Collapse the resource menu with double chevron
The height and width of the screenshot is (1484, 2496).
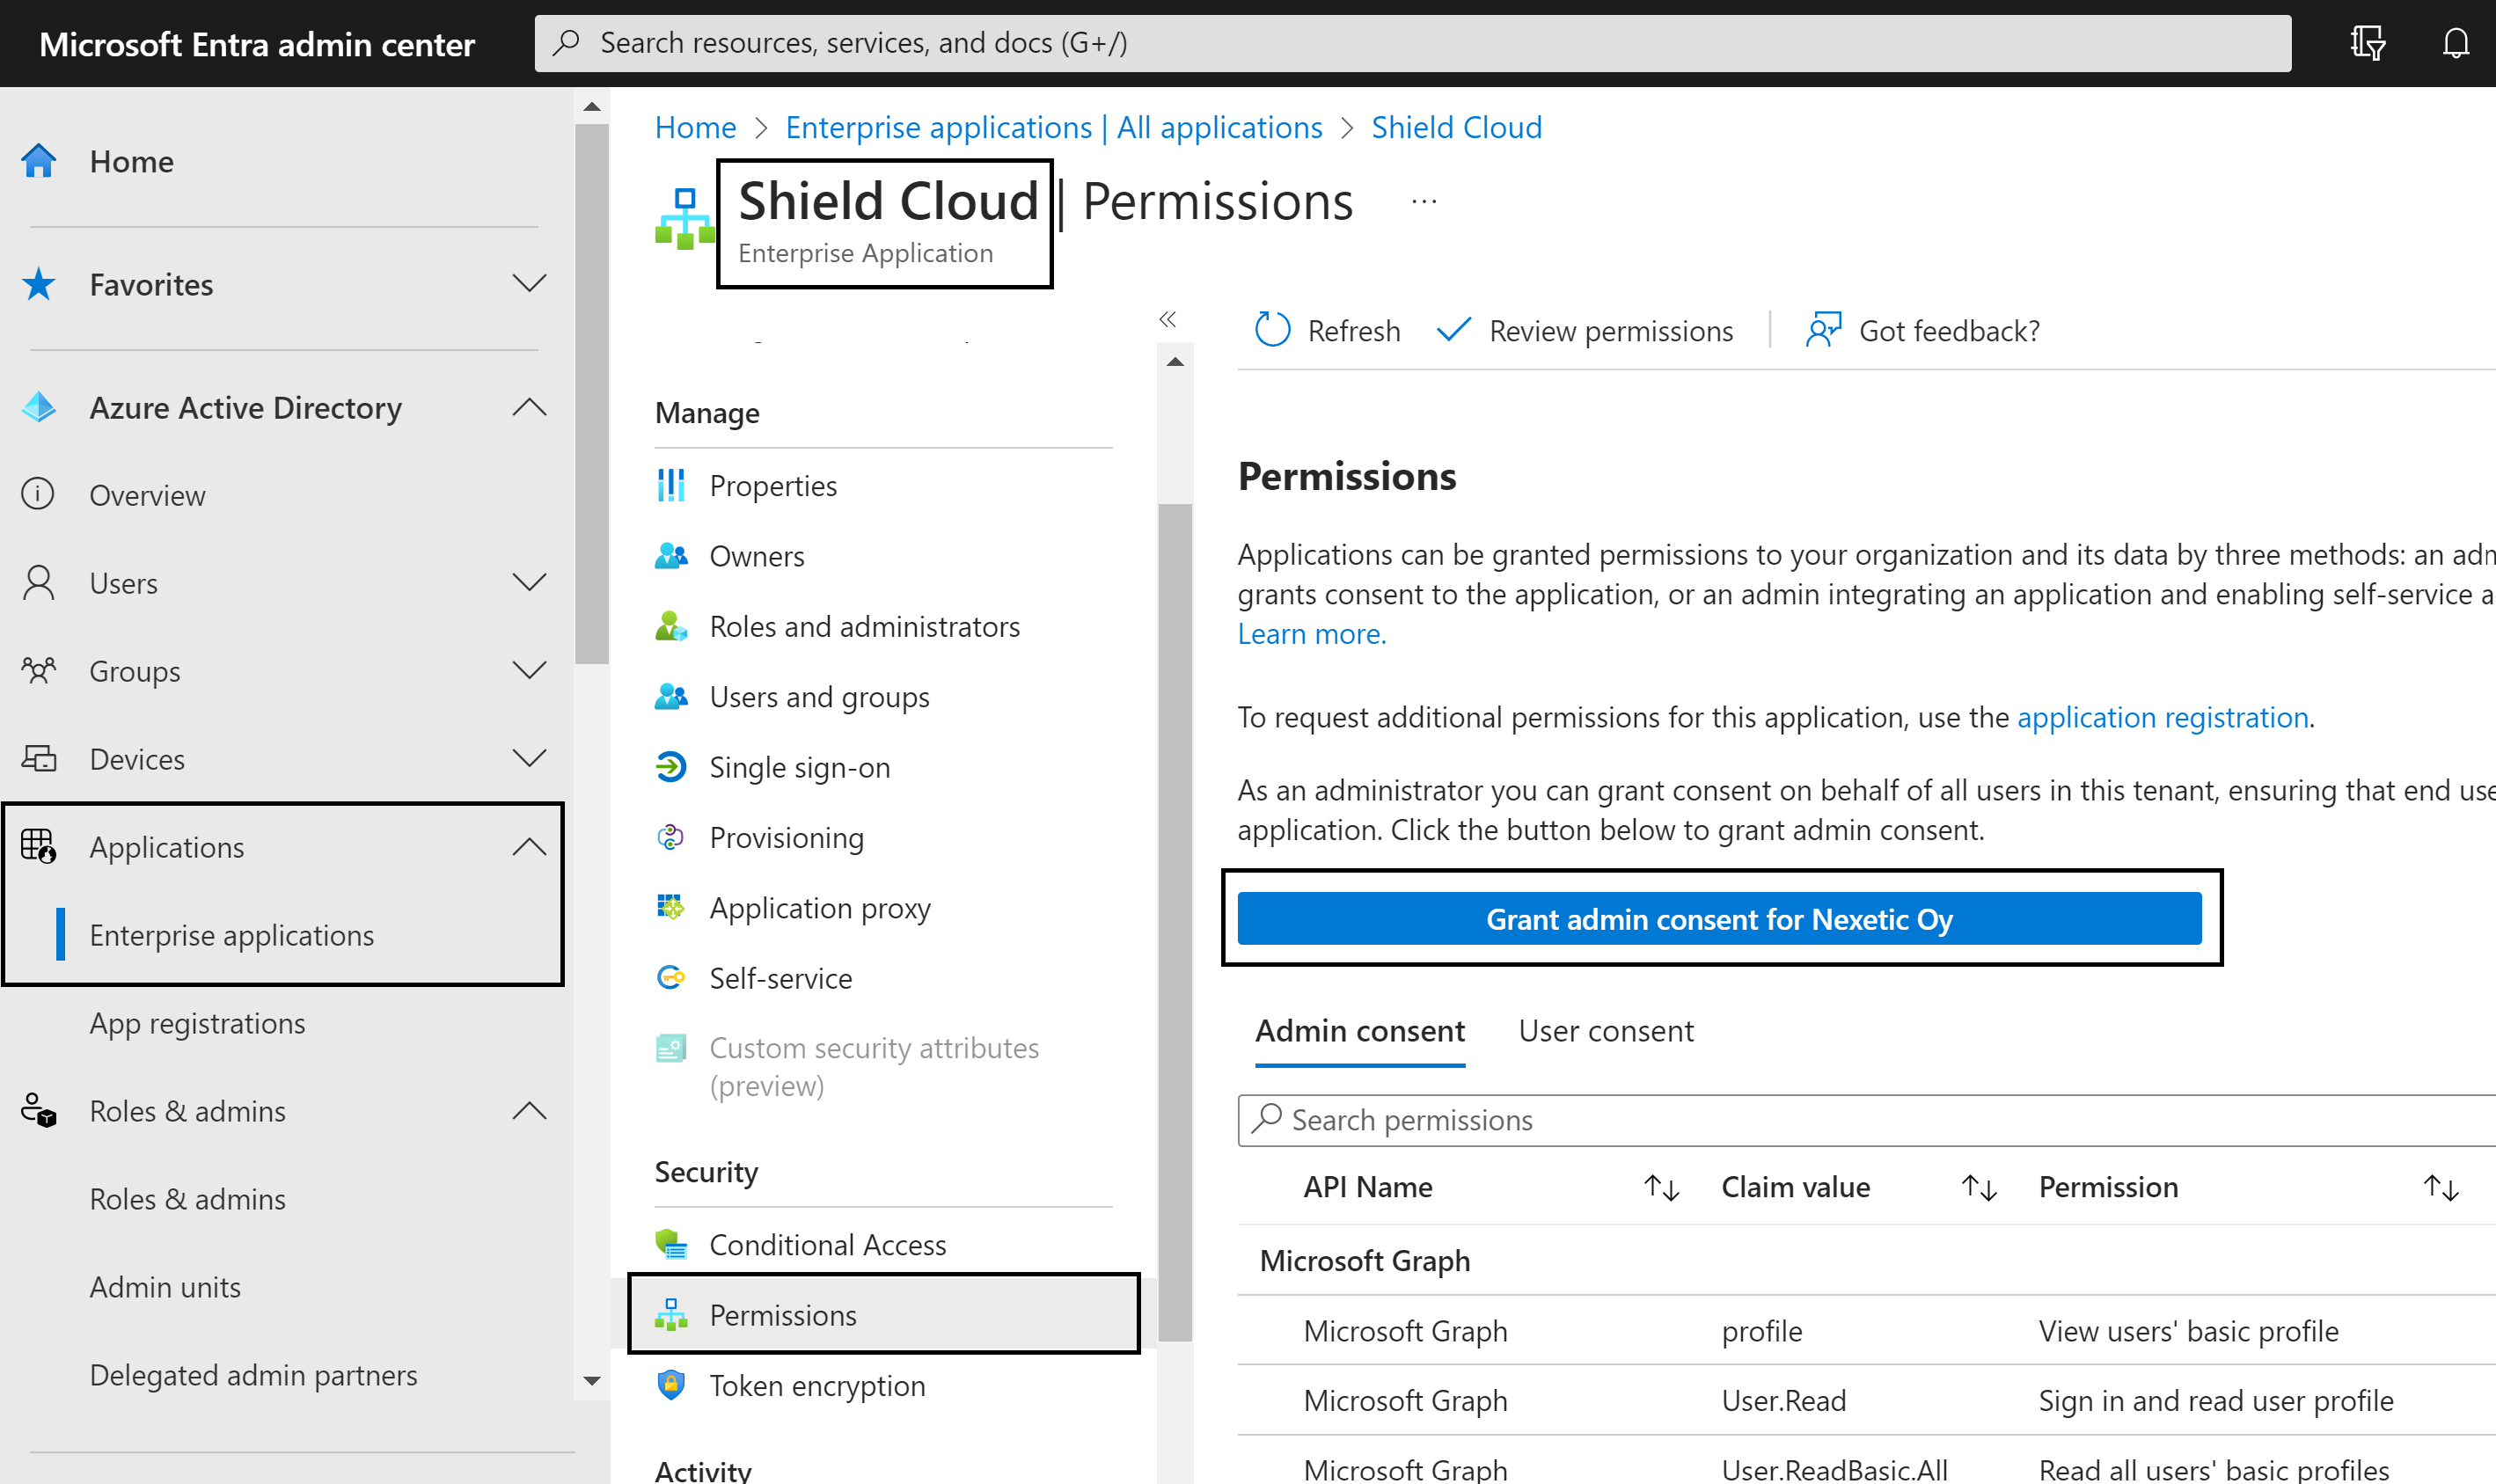[1167, 319]
